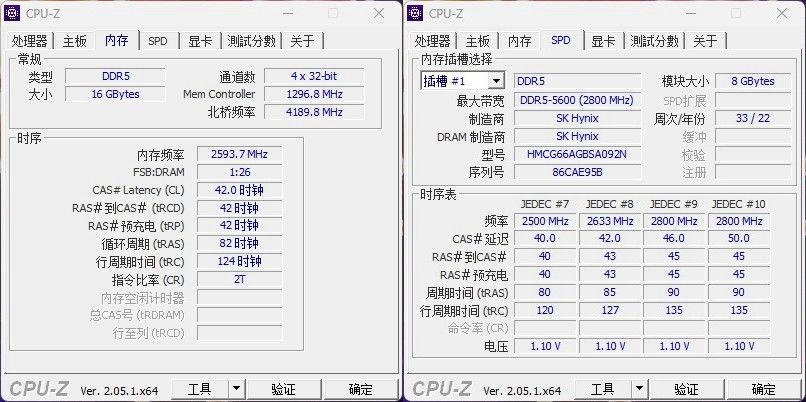
Task: Click the DDR5 memory type field
Action: pyautogui.click(x=115, y=76)
